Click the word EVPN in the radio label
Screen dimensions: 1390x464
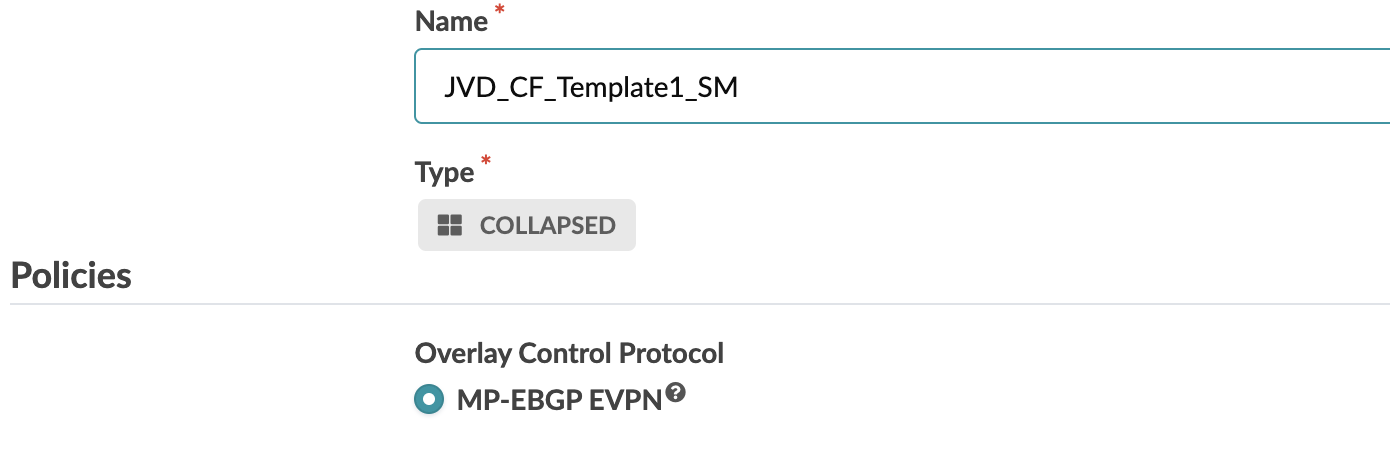coord(631,400)
